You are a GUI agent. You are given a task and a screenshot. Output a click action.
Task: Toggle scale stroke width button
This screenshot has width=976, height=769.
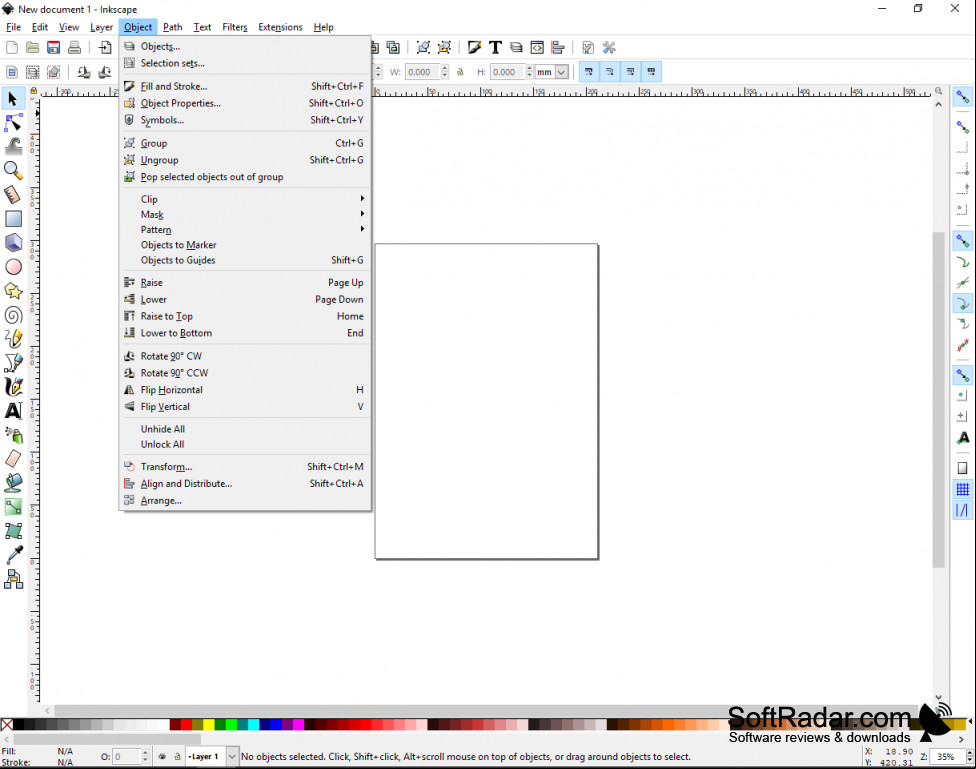[589, 72]
